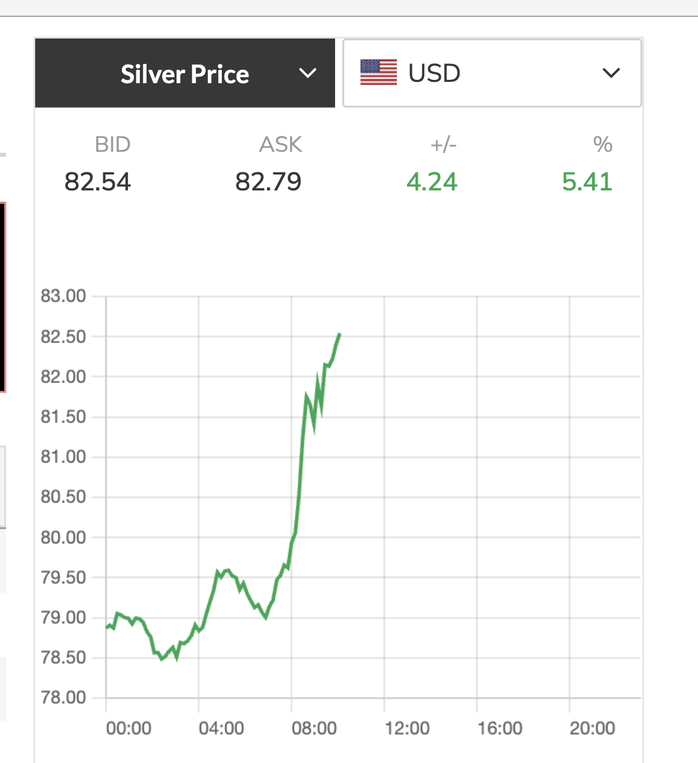
Task: Open the Silver Price dropdown
Action: point(185,74)
